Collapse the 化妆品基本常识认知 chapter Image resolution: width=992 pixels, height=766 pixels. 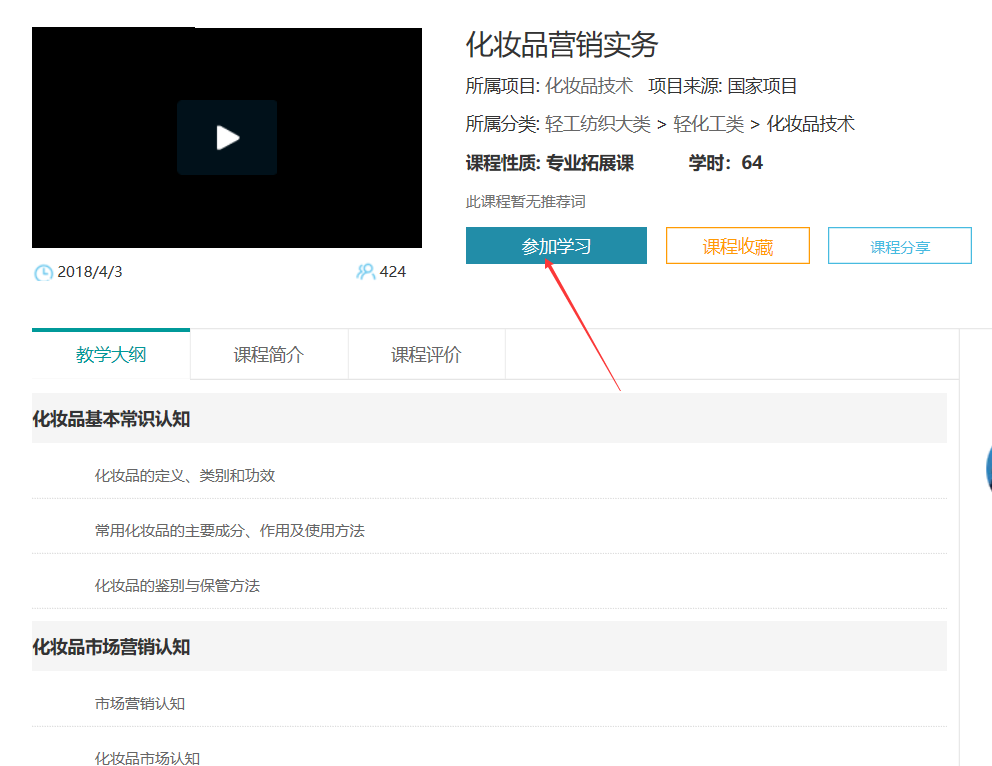(111, 419)
